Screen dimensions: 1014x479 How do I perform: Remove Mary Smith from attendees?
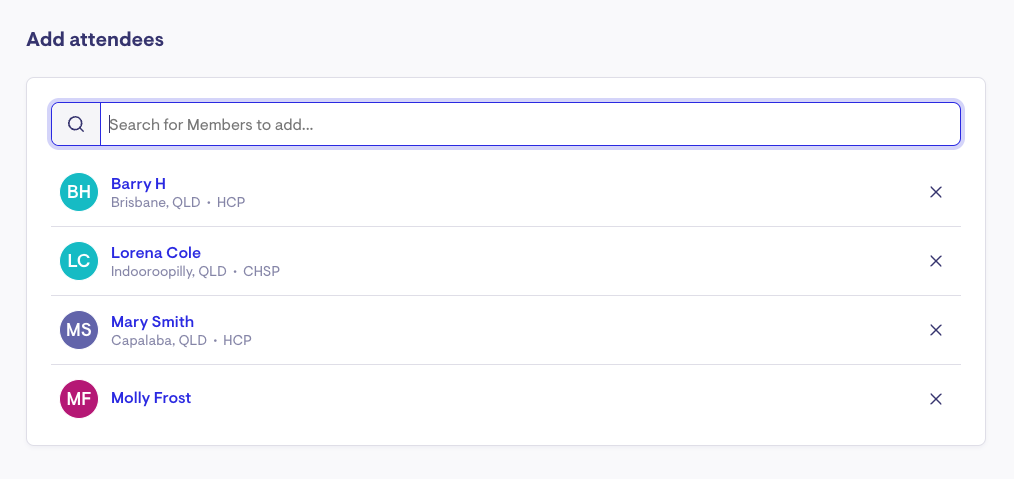coord(936,330)
